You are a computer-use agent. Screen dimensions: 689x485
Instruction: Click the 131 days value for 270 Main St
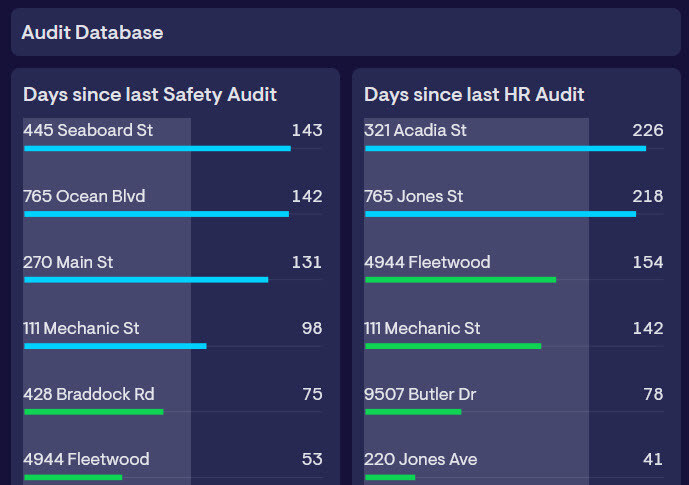pos(306,262)
